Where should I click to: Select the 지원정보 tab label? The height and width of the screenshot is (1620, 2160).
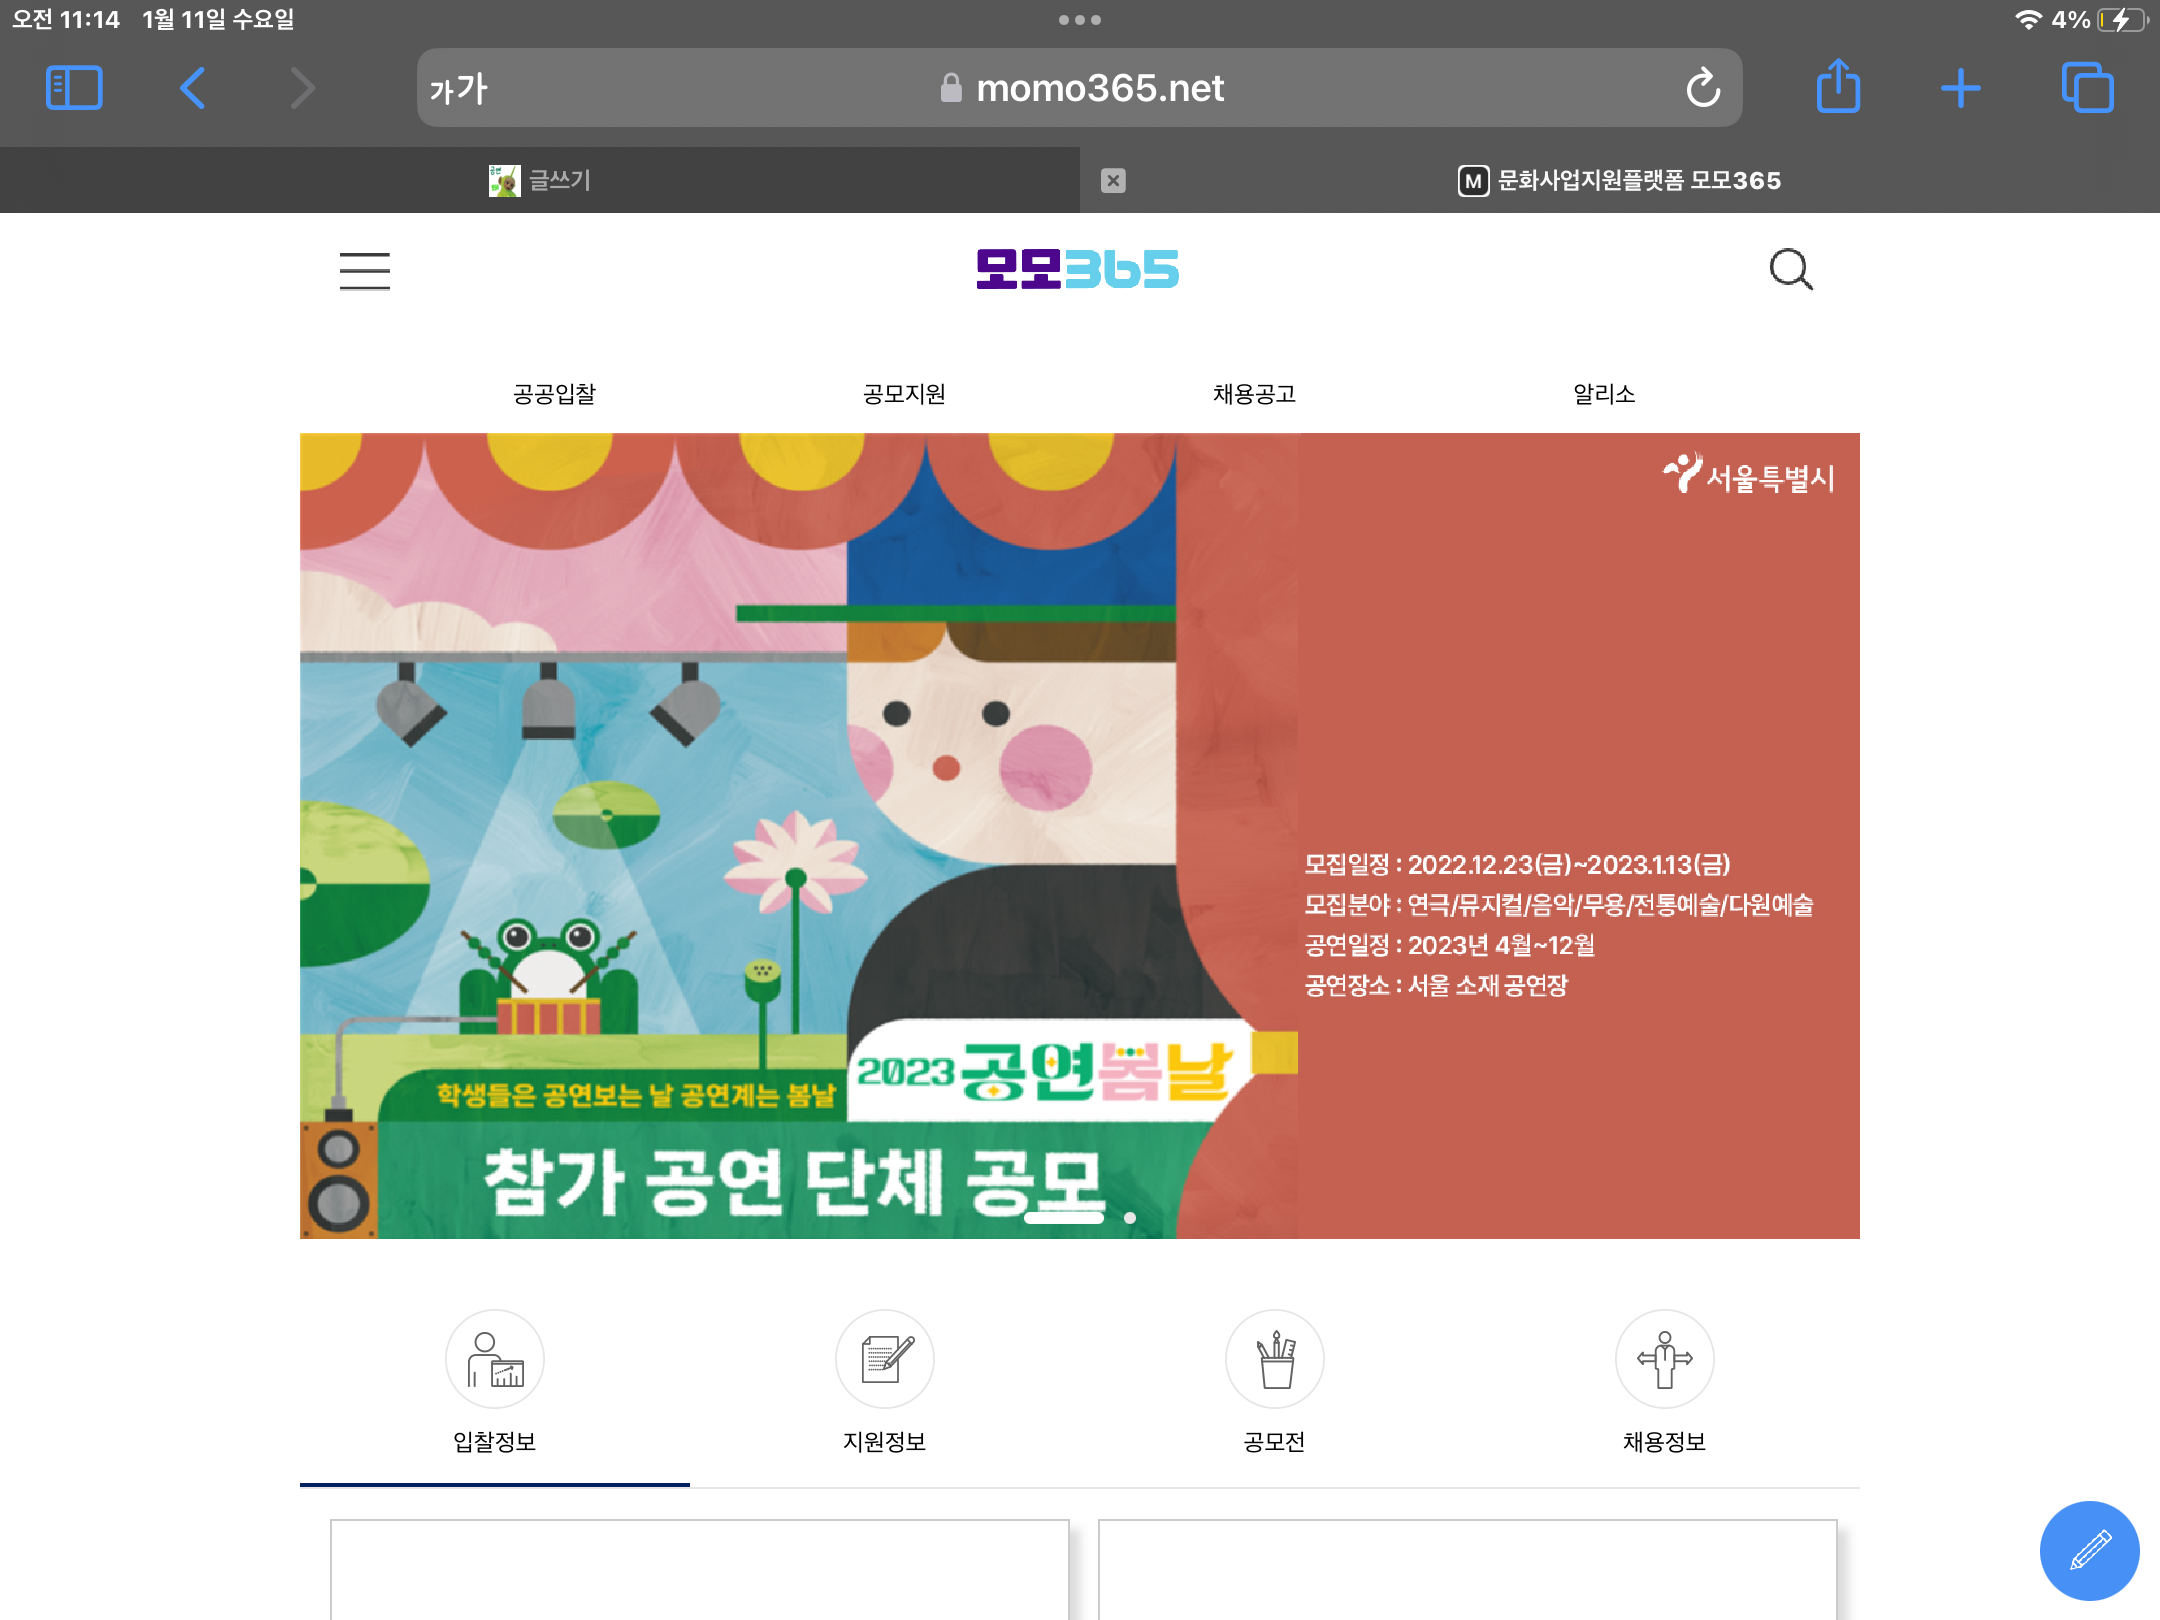[x=885, y=1441]
